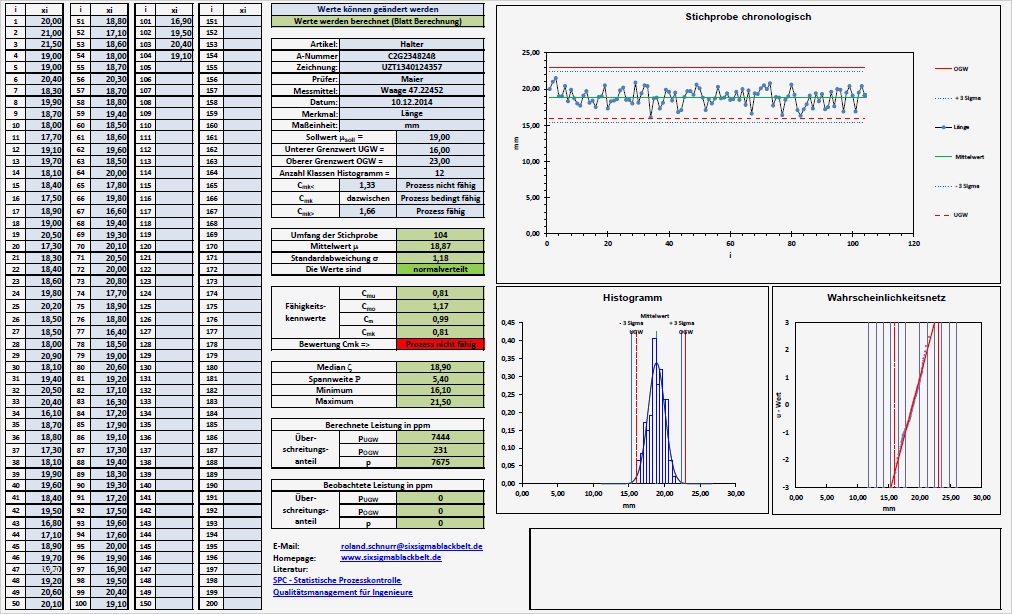
Task: Select the Median value 18,90
Action: click(x=440, y=367)
